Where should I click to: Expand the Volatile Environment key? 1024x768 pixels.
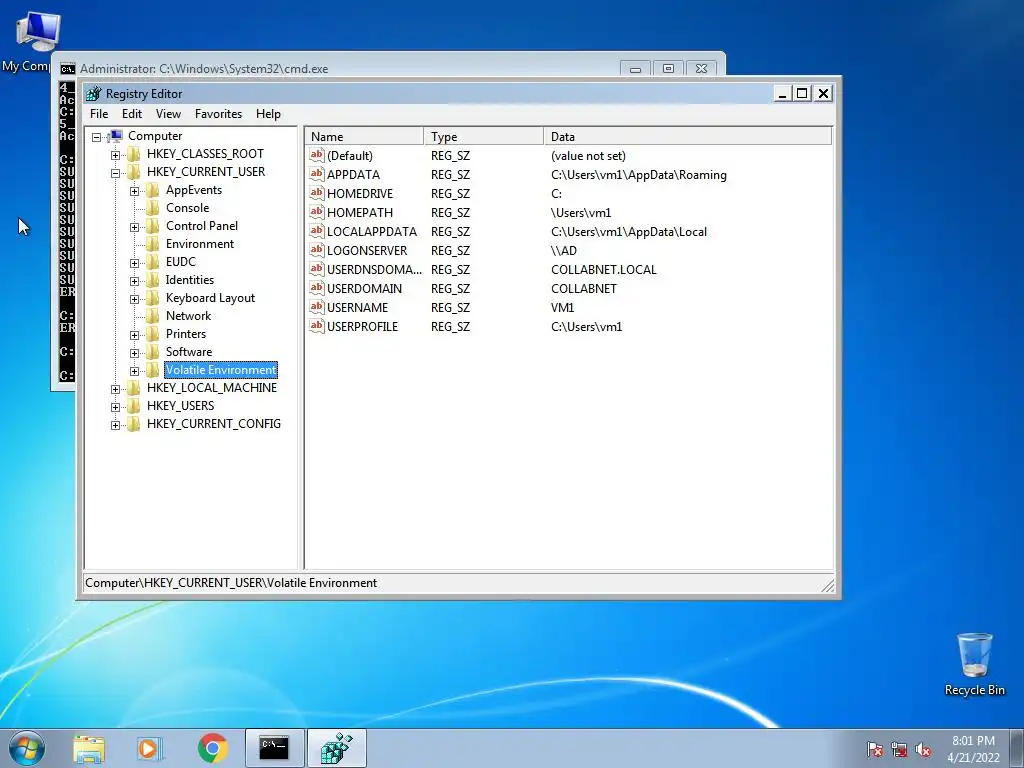[x=135, y=371]
